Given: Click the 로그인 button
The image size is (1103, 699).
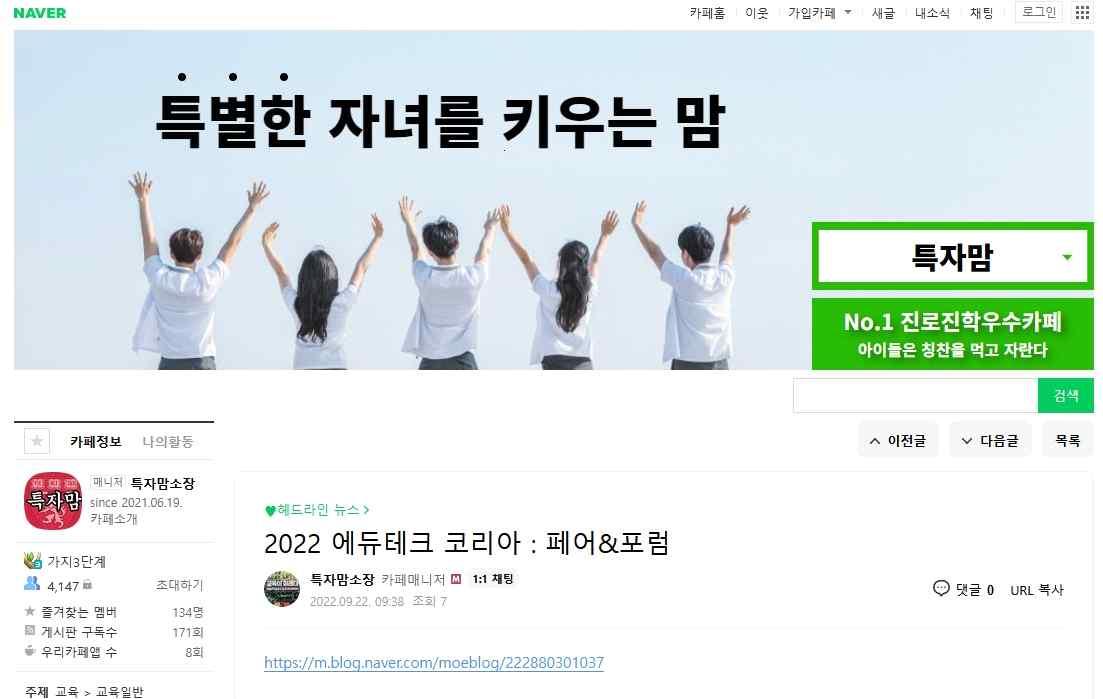Looking at the screenshot, I should click(x=1038, y=13).
